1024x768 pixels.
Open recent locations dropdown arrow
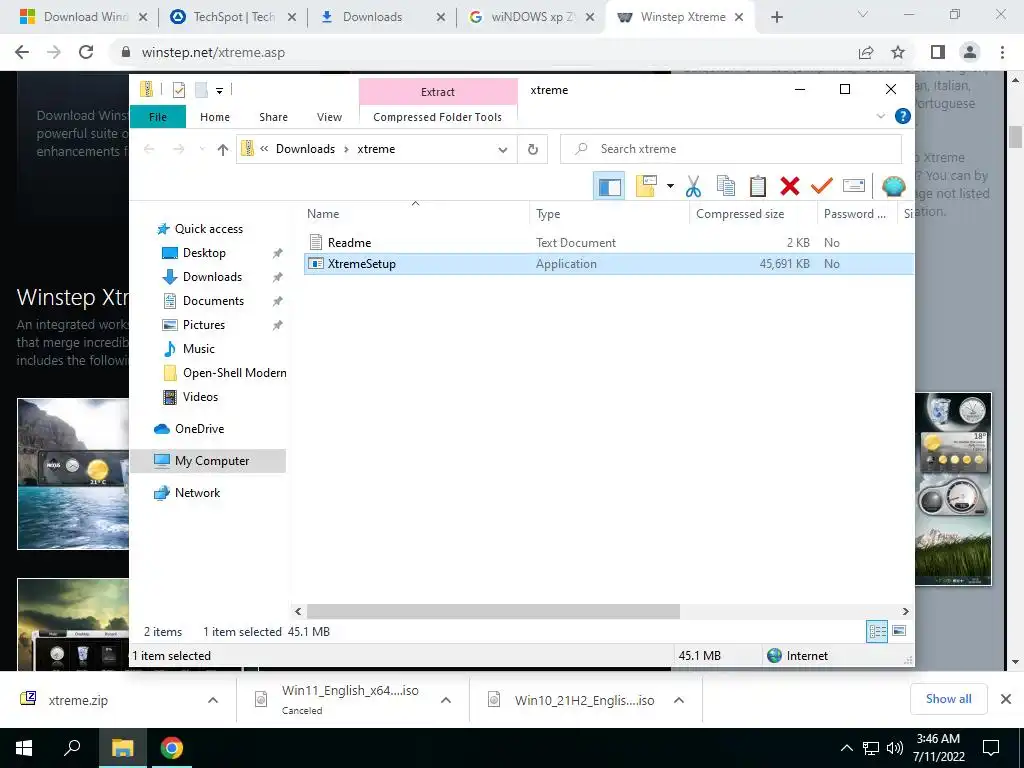click(x=202, y=150)
